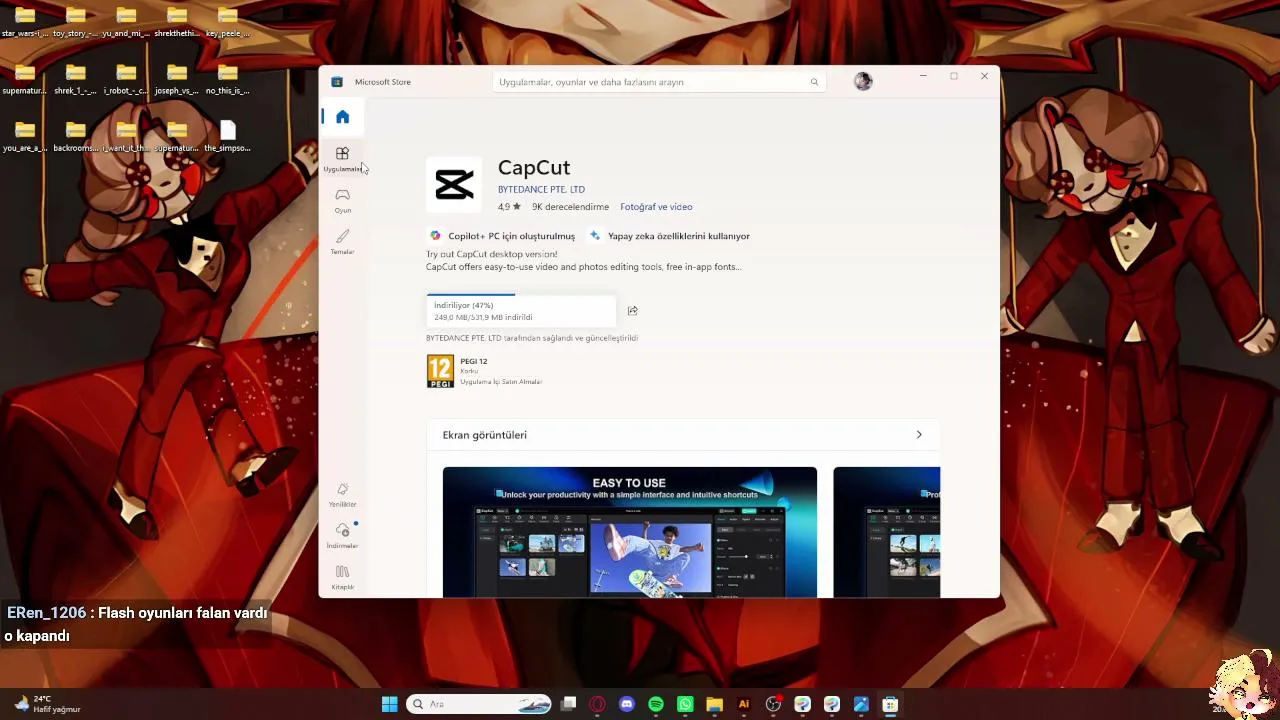Open Spotify from the taskbar
Screen dimensions: 1280x720
click(x=656, y=704)
